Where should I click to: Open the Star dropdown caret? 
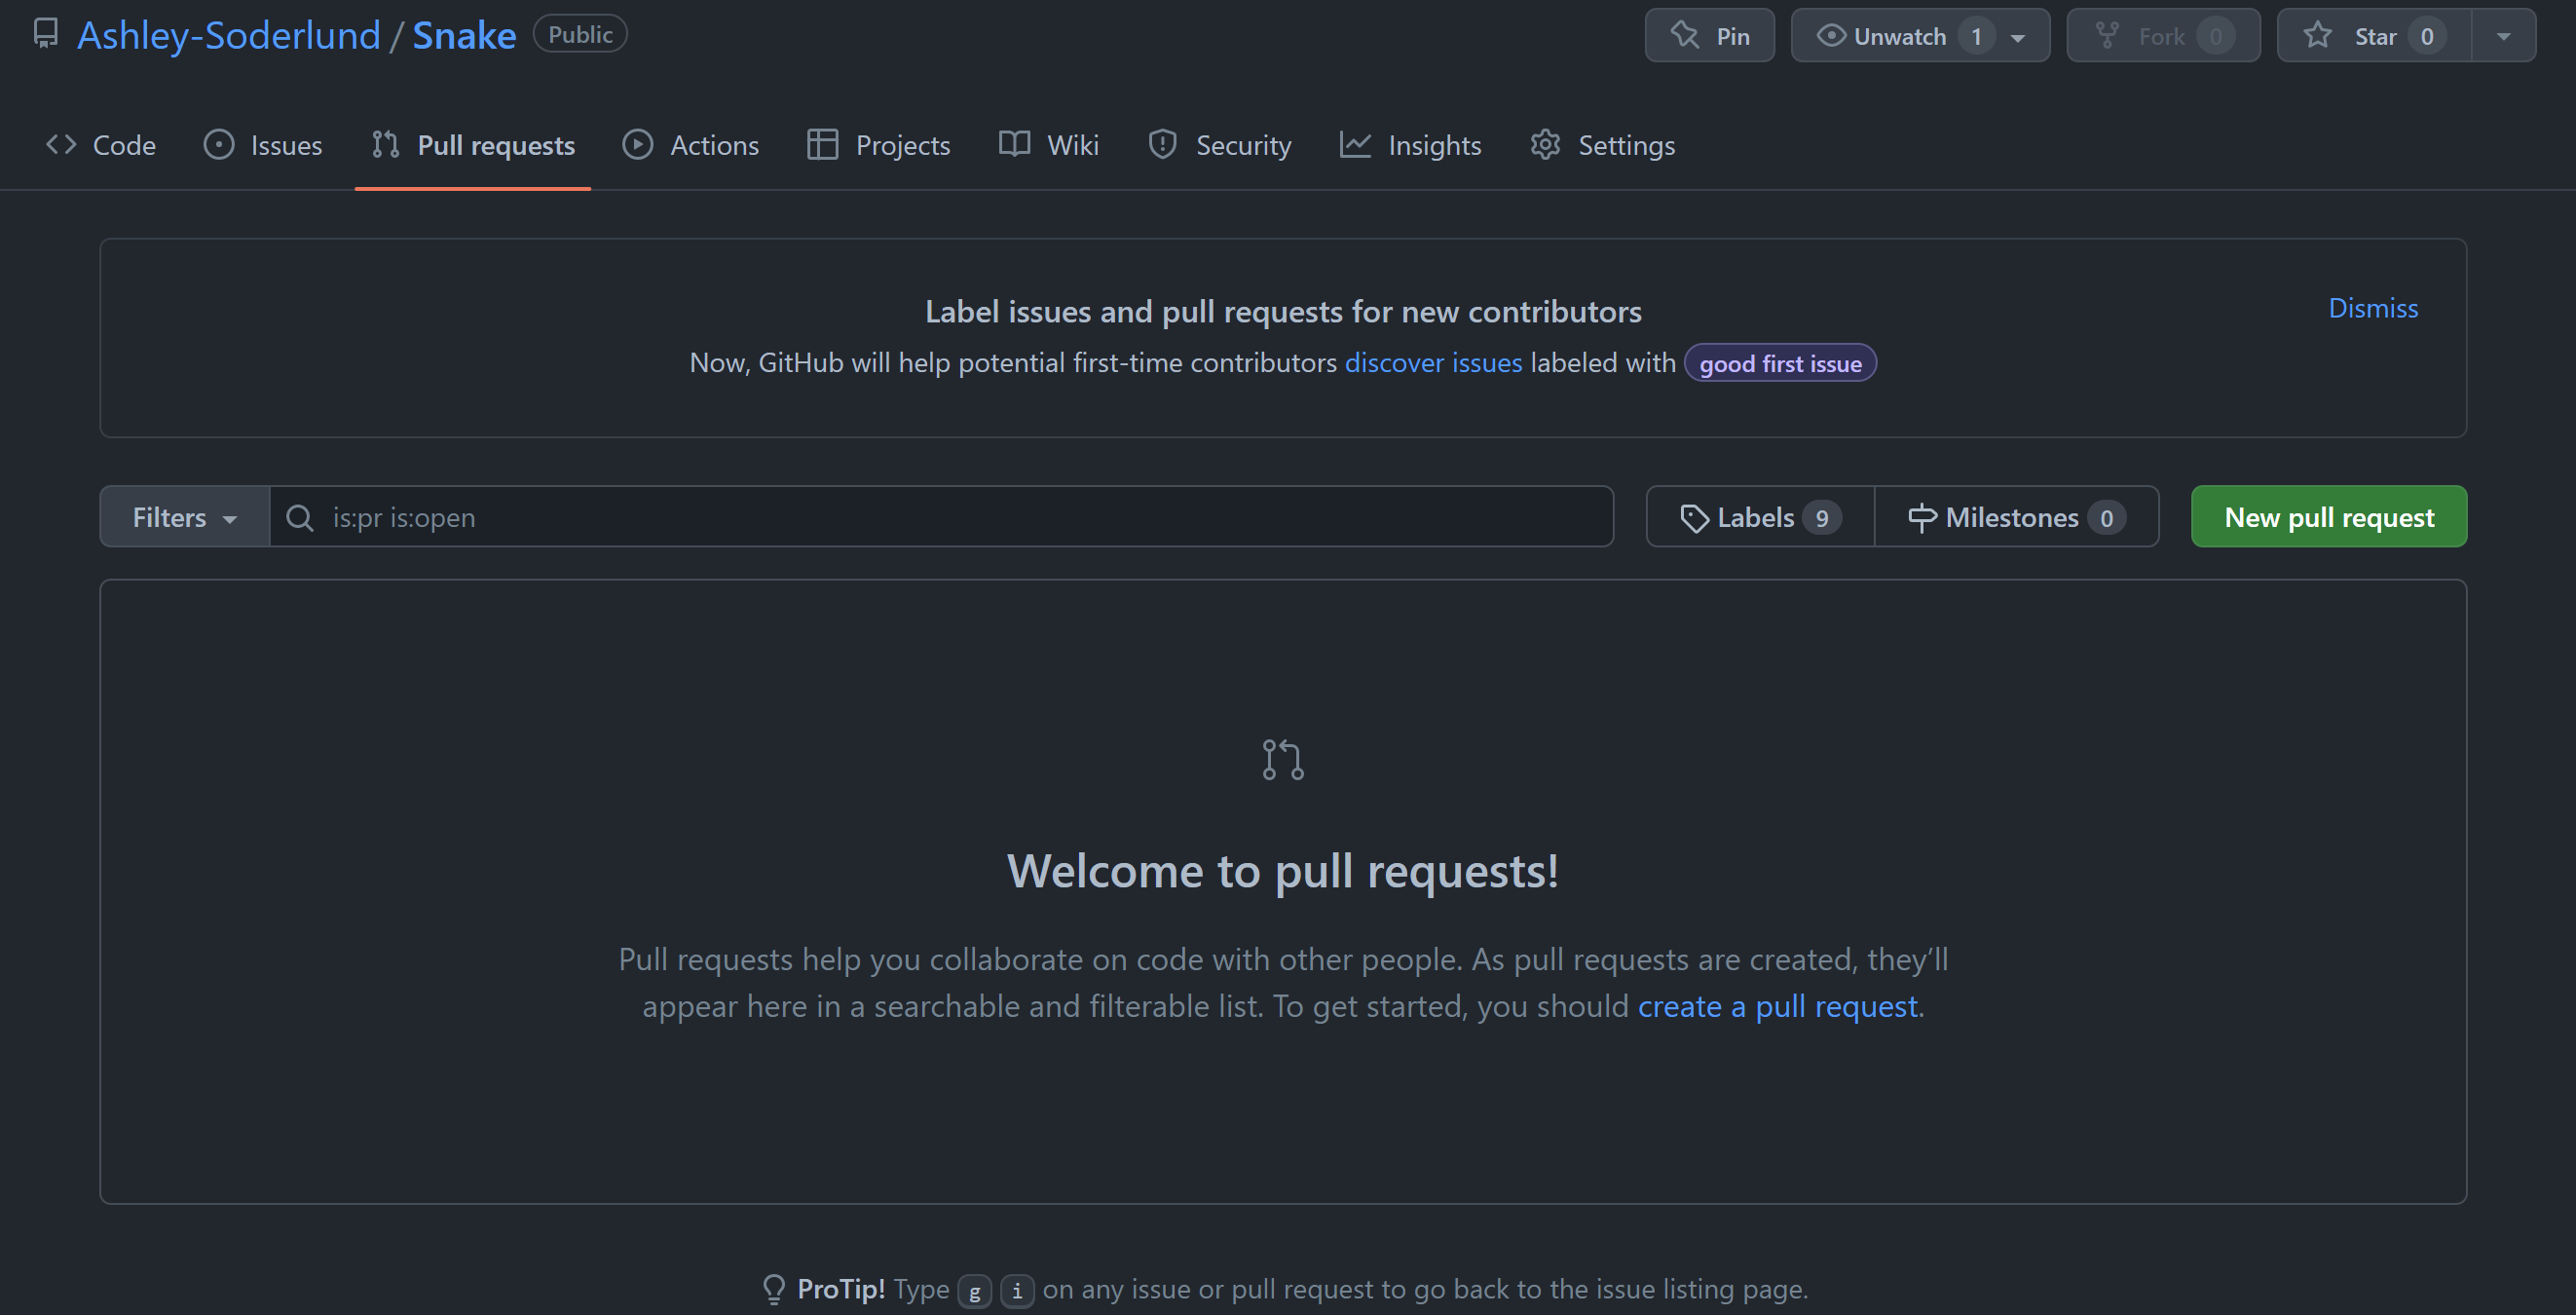point(2503,35)
